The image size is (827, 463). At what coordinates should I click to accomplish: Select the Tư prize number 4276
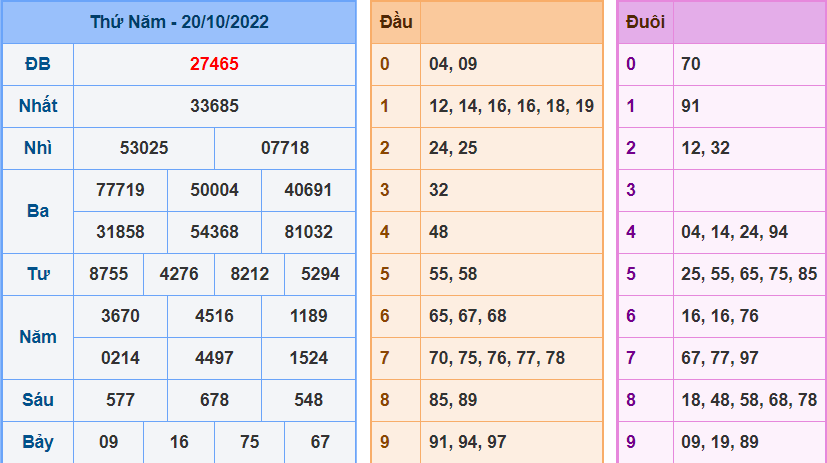click(x=179, y=274)
